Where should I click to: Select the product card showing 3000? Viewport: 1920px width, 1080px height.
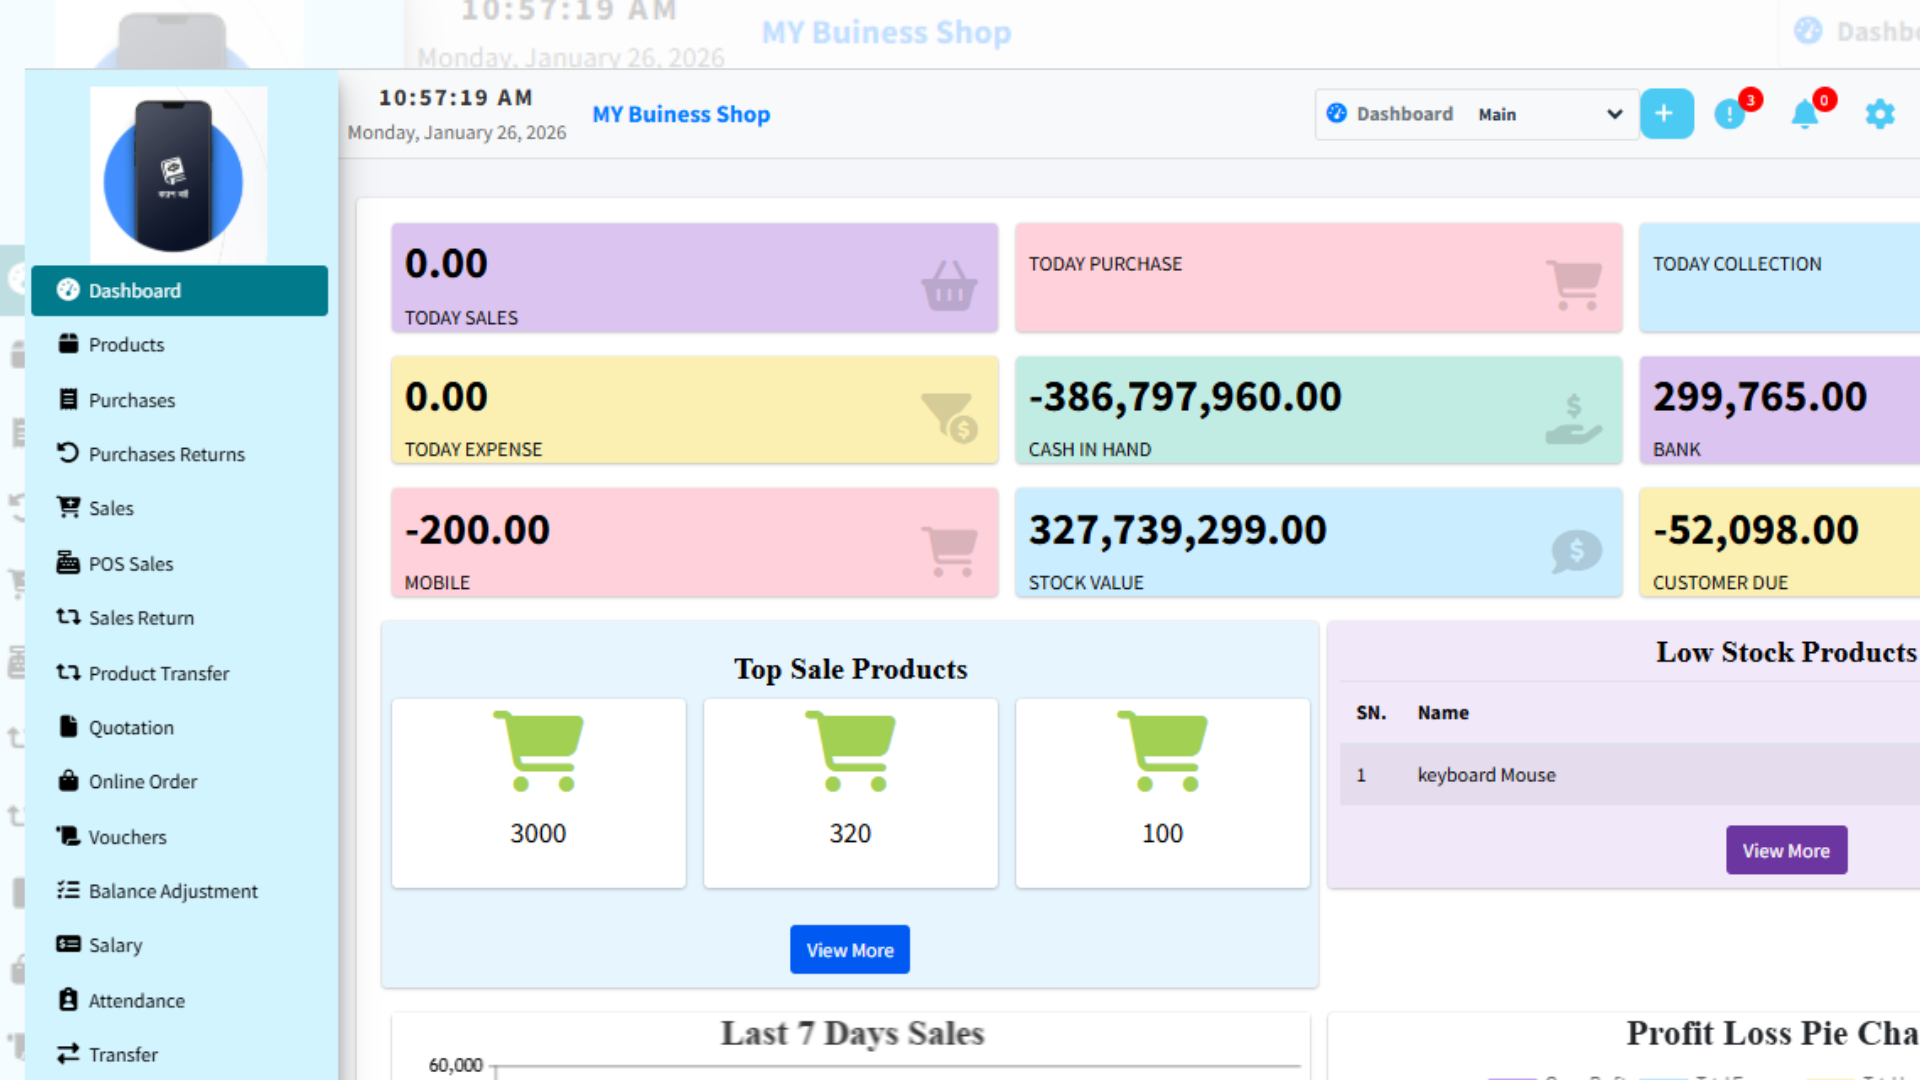[538, 792]
